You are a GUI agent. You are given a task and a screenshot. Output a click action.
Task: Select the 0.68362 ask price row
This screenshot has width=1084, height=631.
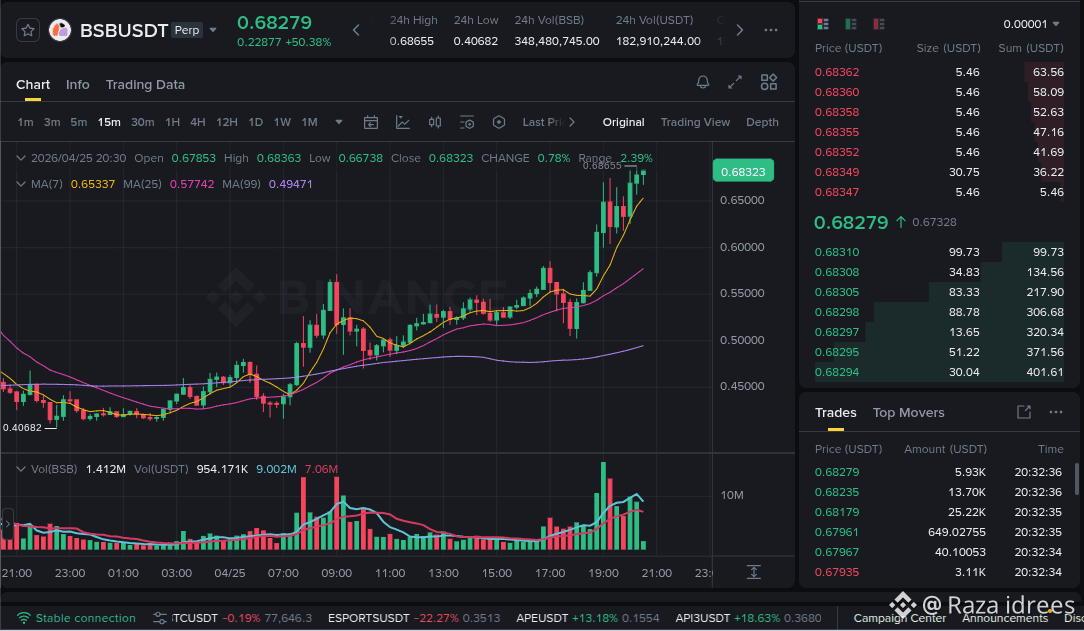939,72
